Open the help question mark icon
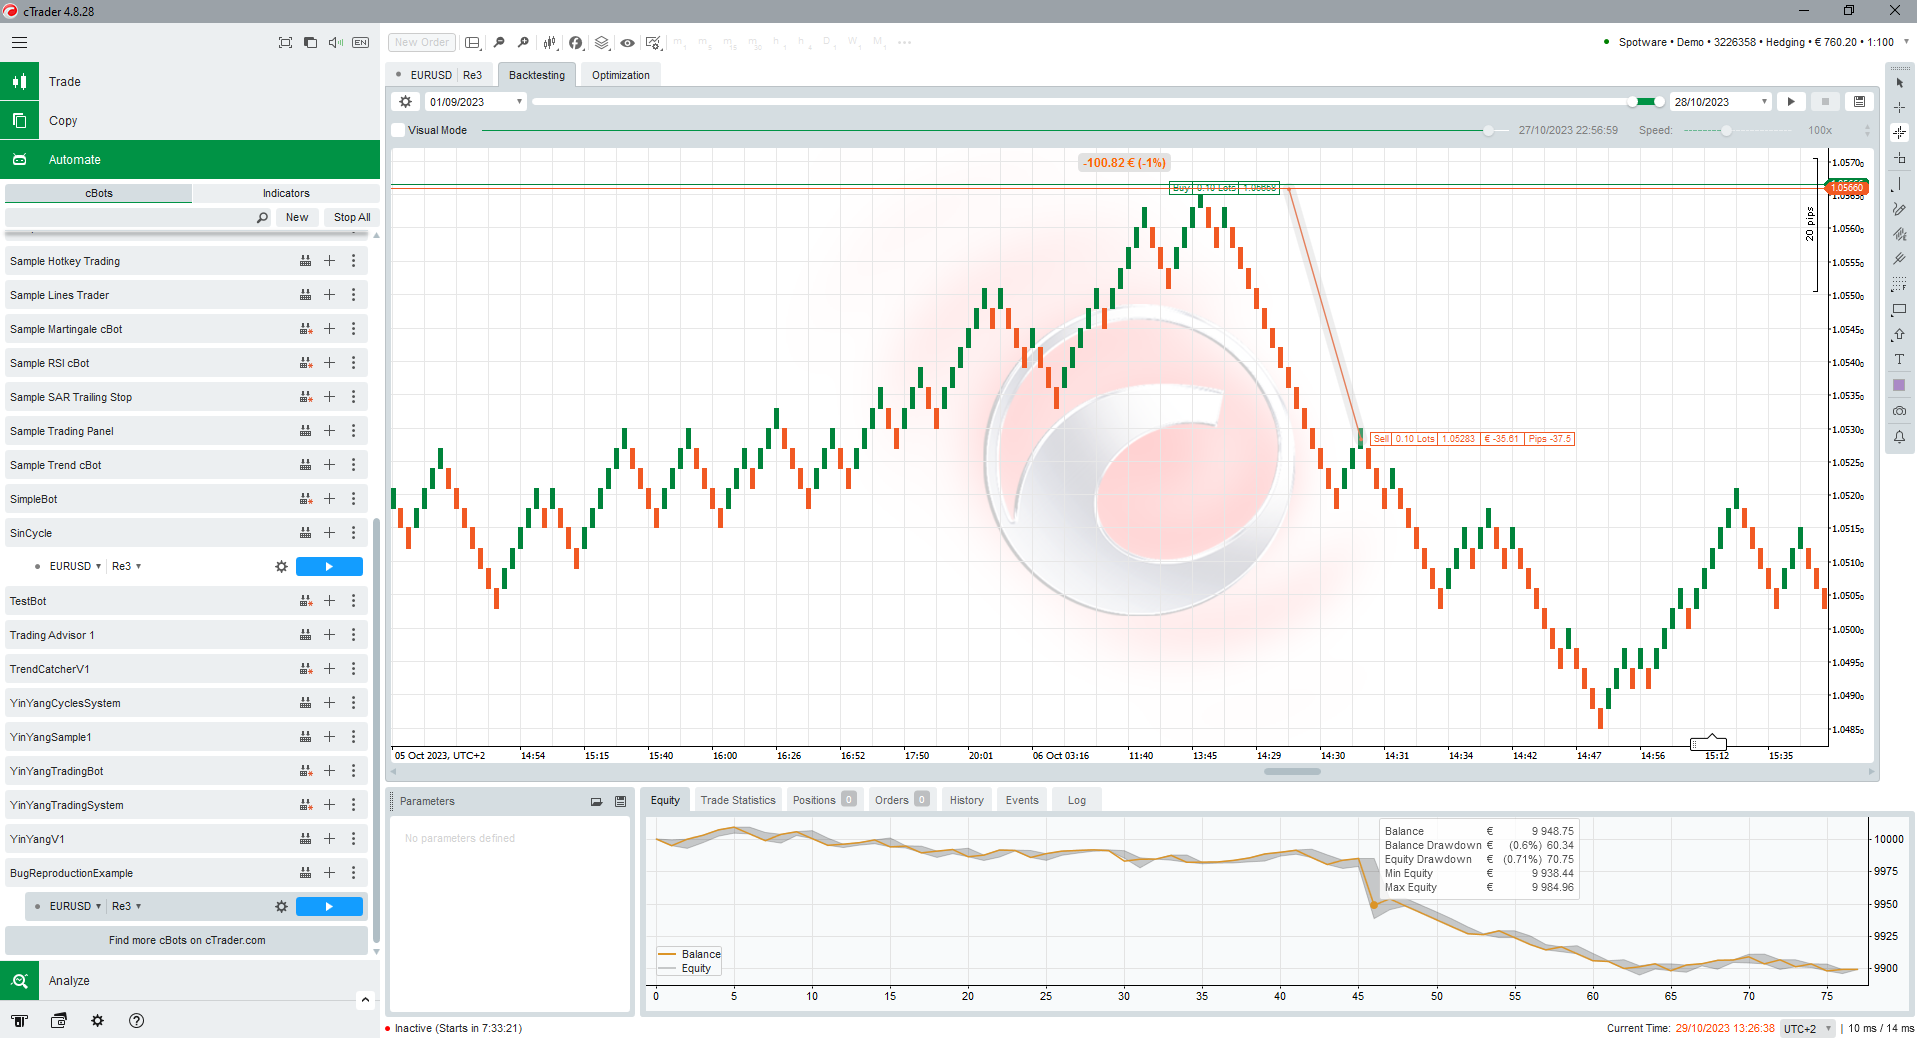1917x1038 pixels. pos(137,1020)
